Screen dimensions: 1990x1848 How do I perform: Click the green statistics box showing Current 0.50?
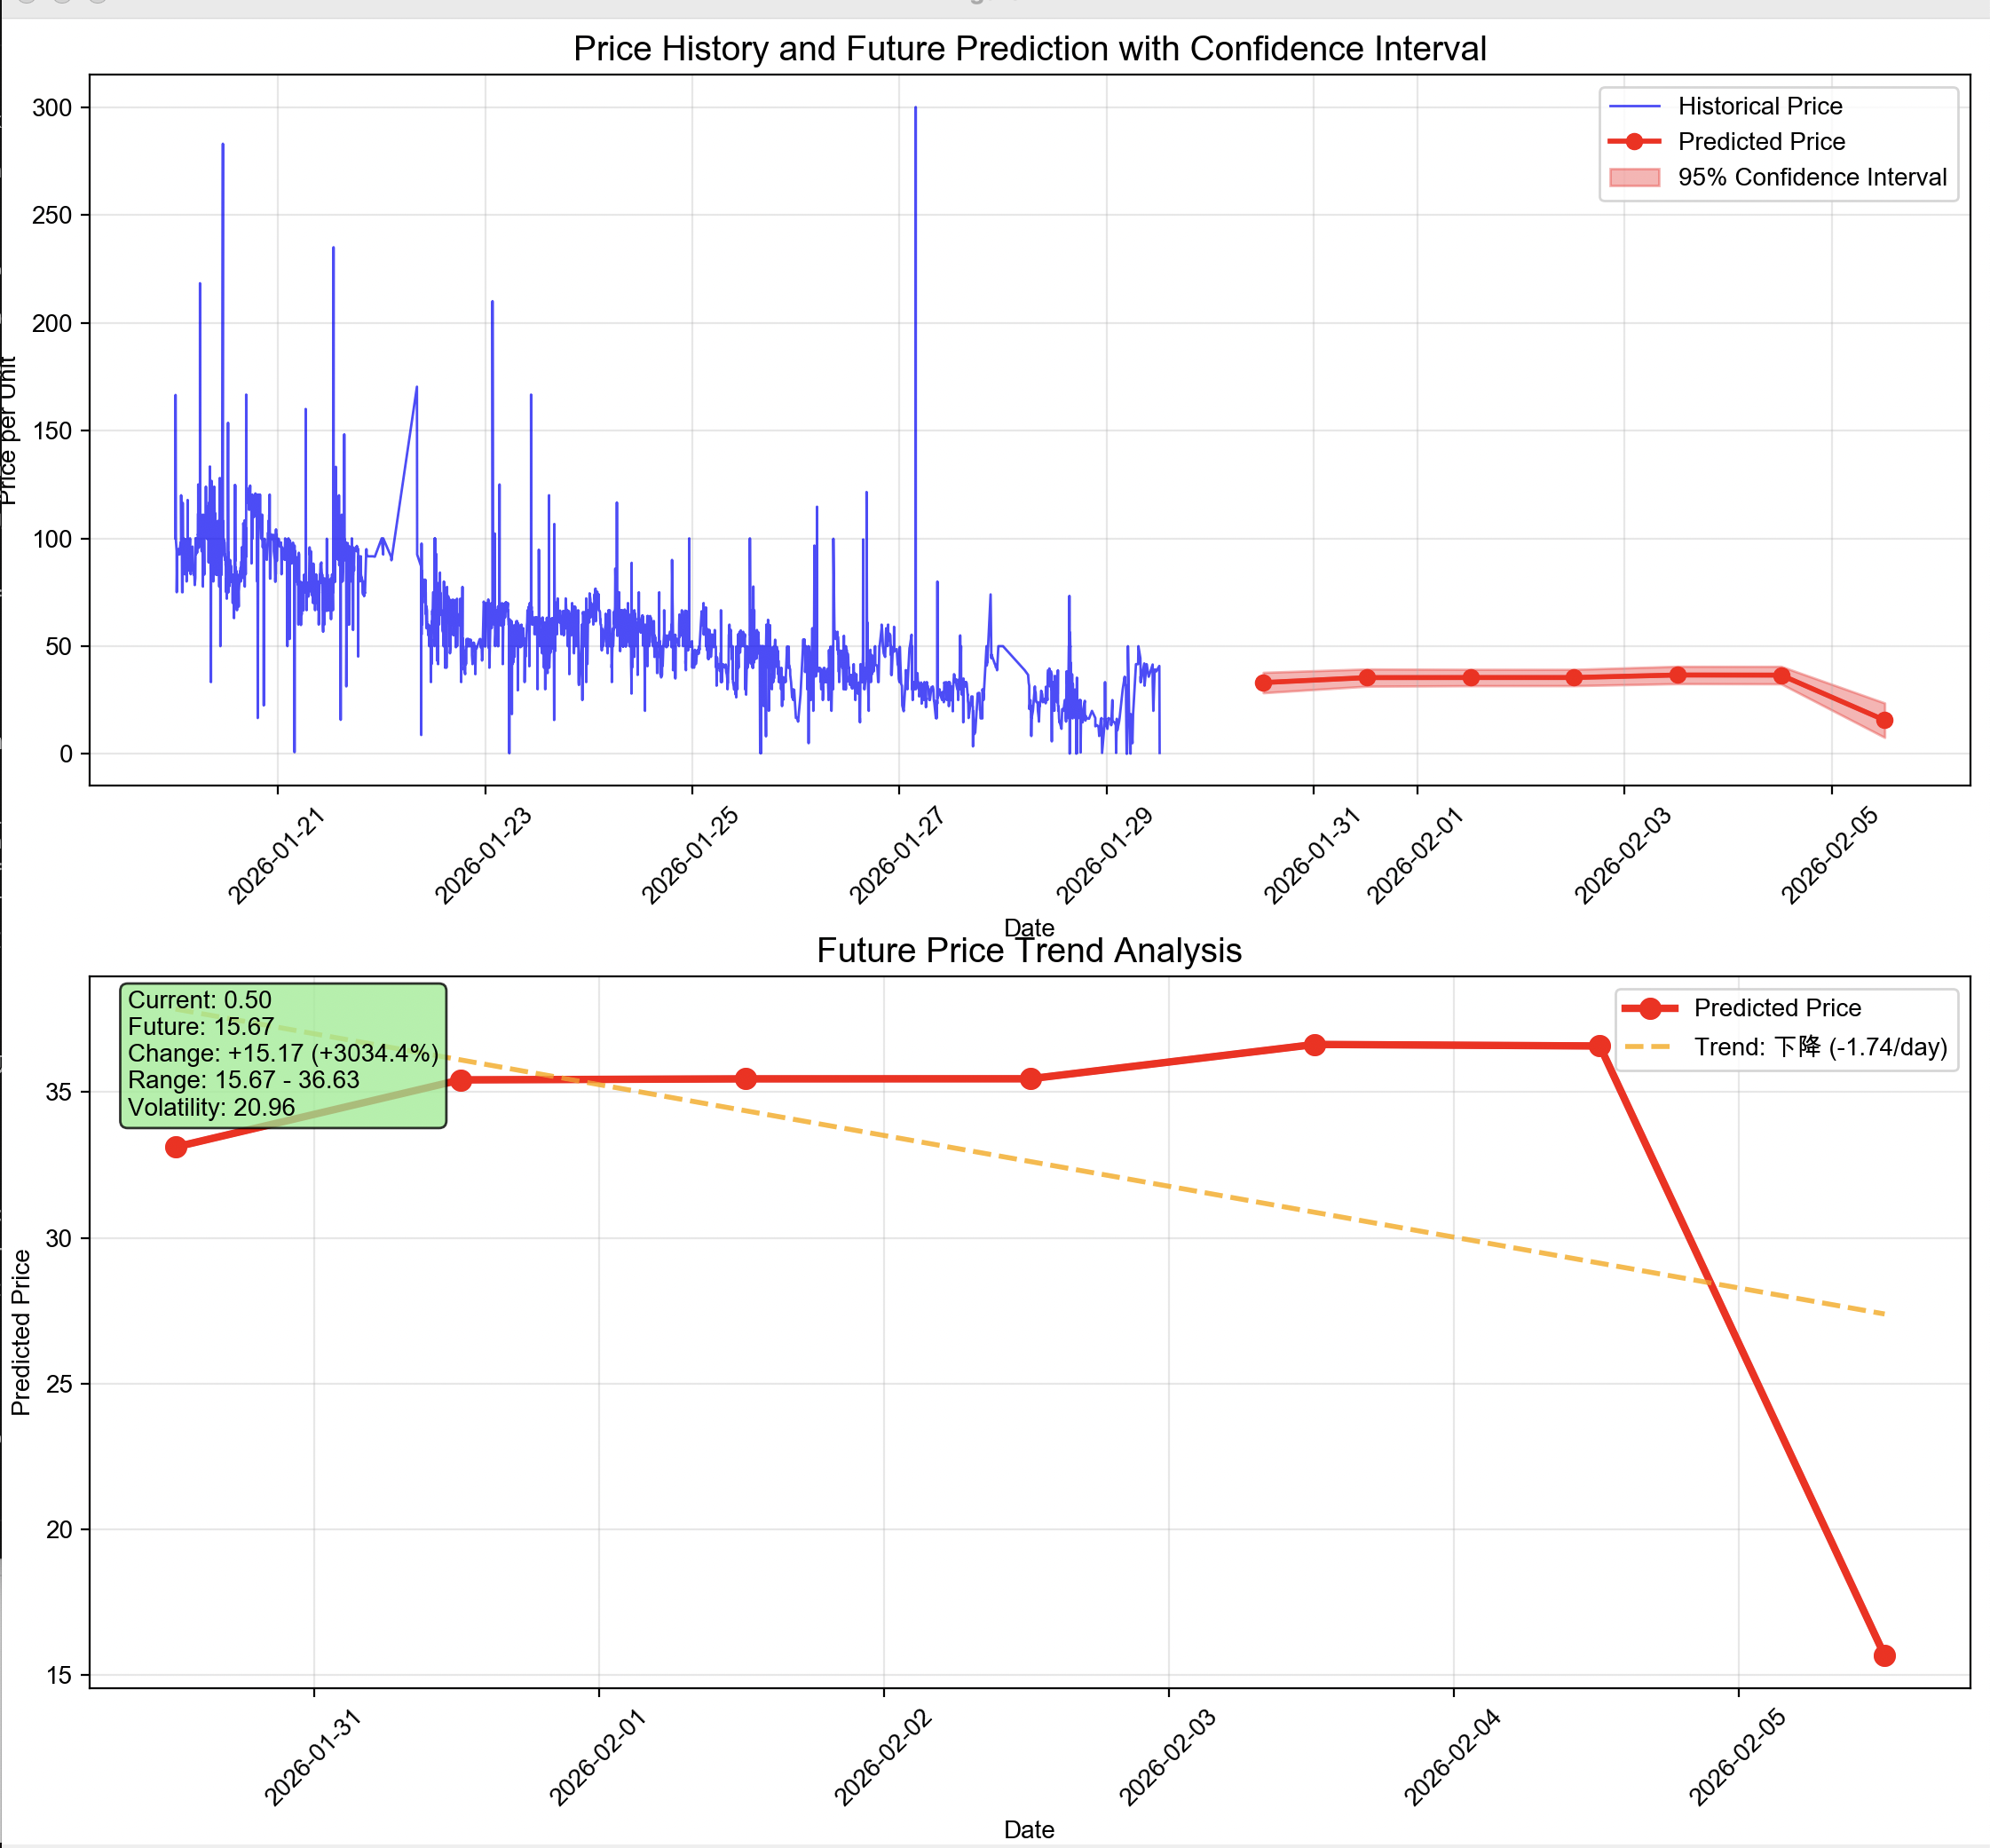coord(283,1055)
